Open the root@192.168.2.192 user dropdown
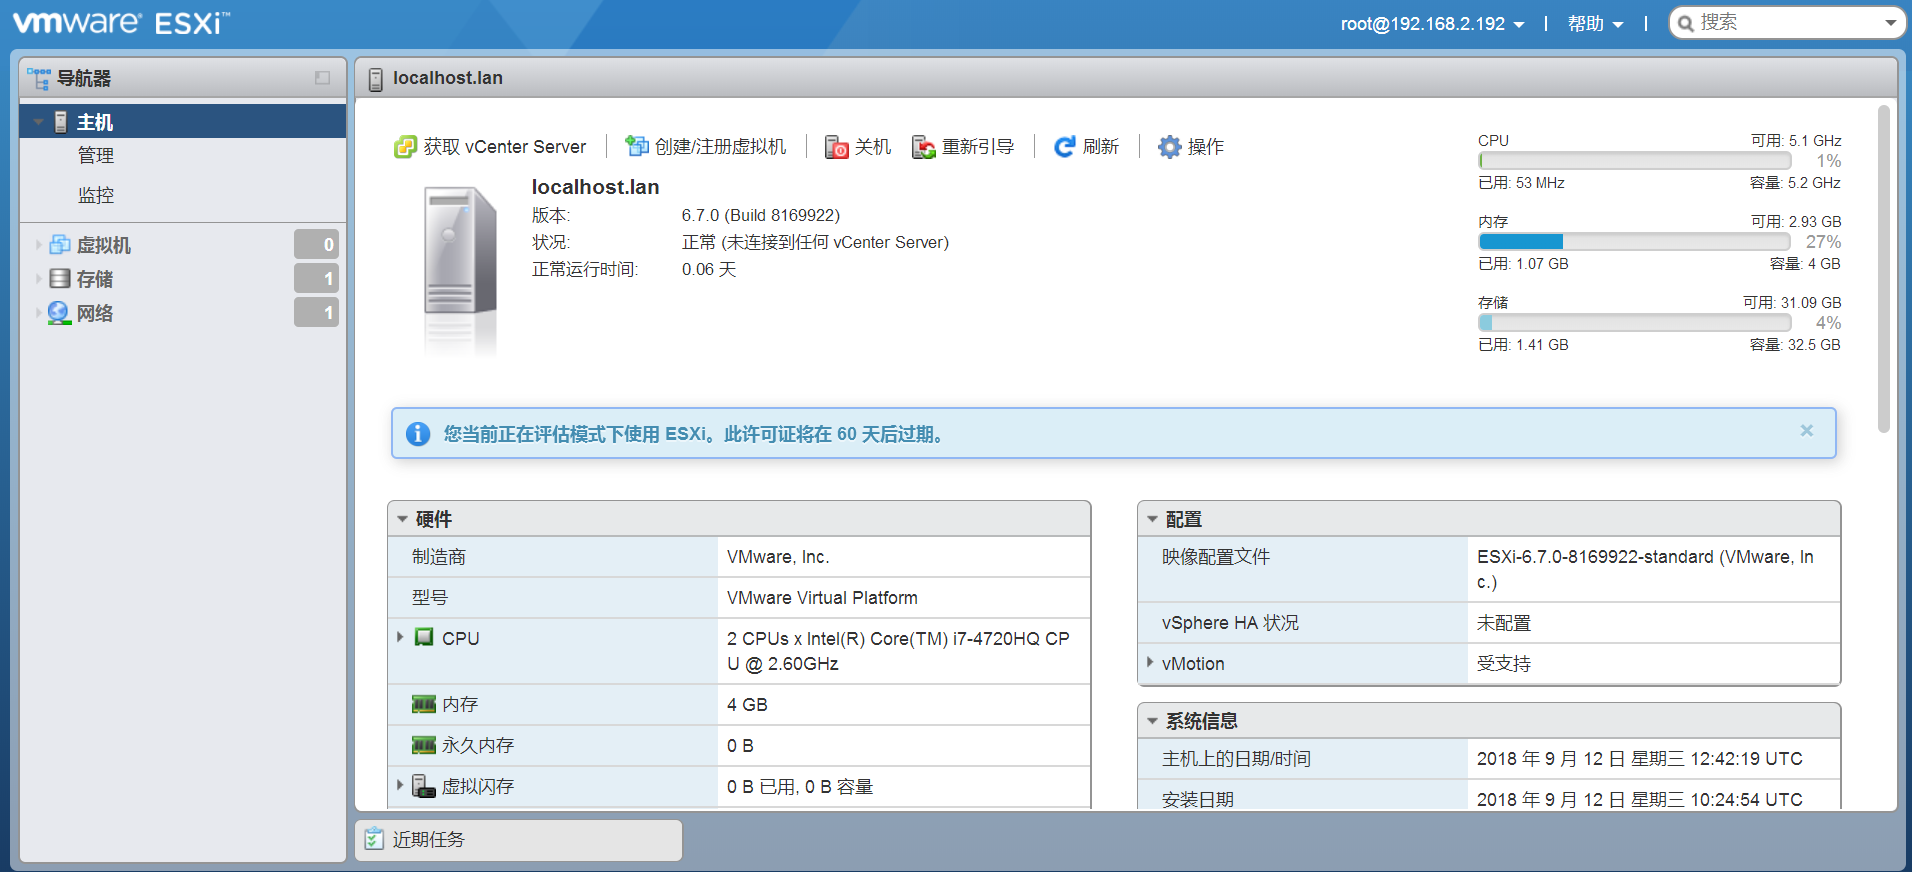Viewport: 1912px width, 872px height. [1431, 24]
